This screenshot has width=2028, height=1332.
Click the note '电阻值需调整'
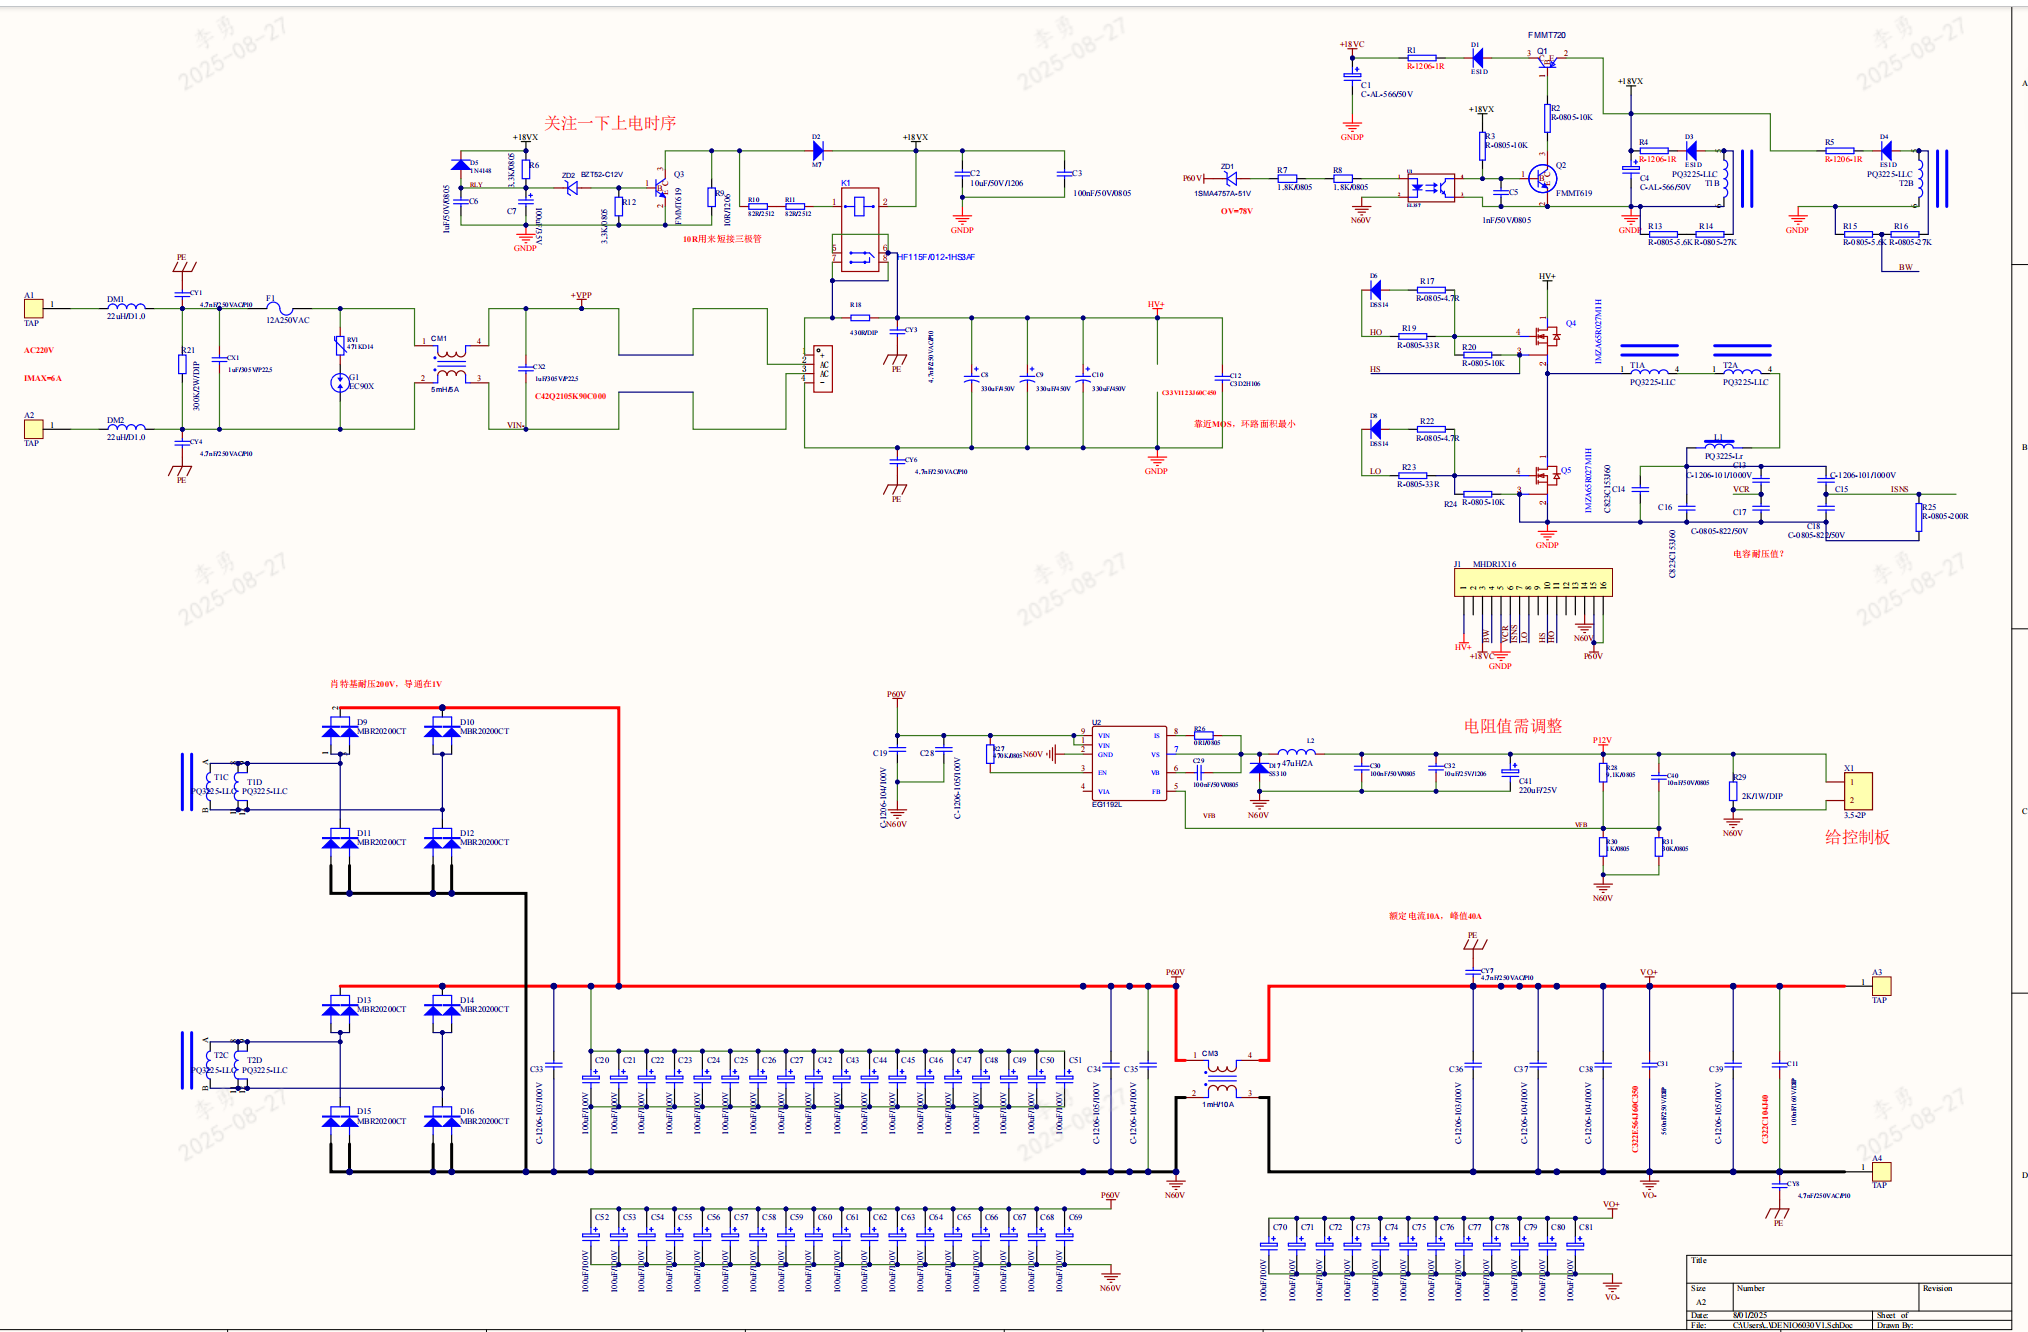[x=1513, y=726]
